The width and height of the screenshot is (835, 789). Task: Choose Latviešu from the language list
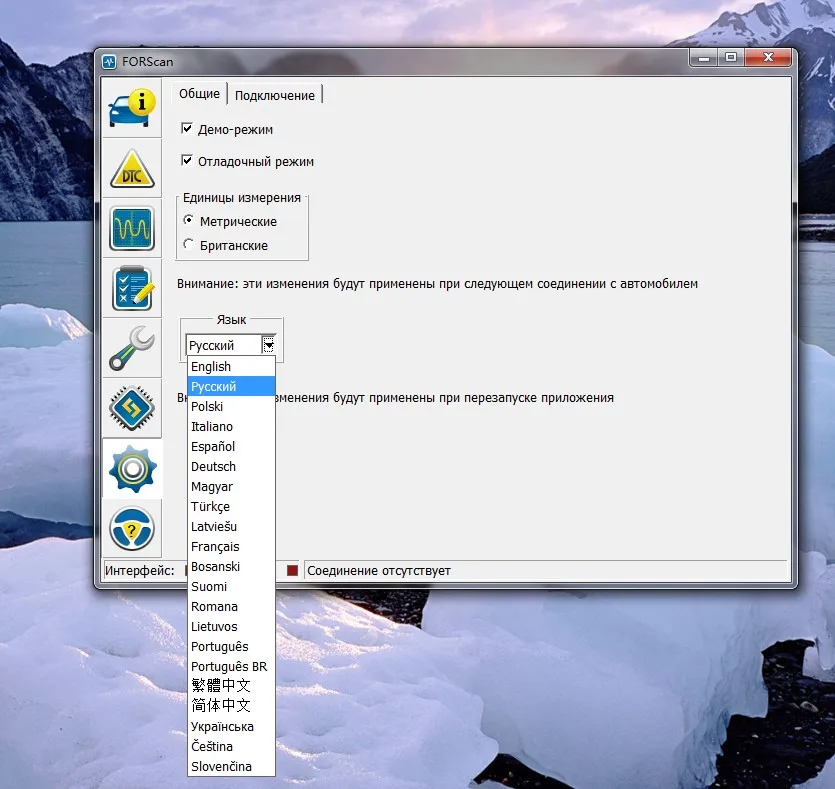point(231,527)
